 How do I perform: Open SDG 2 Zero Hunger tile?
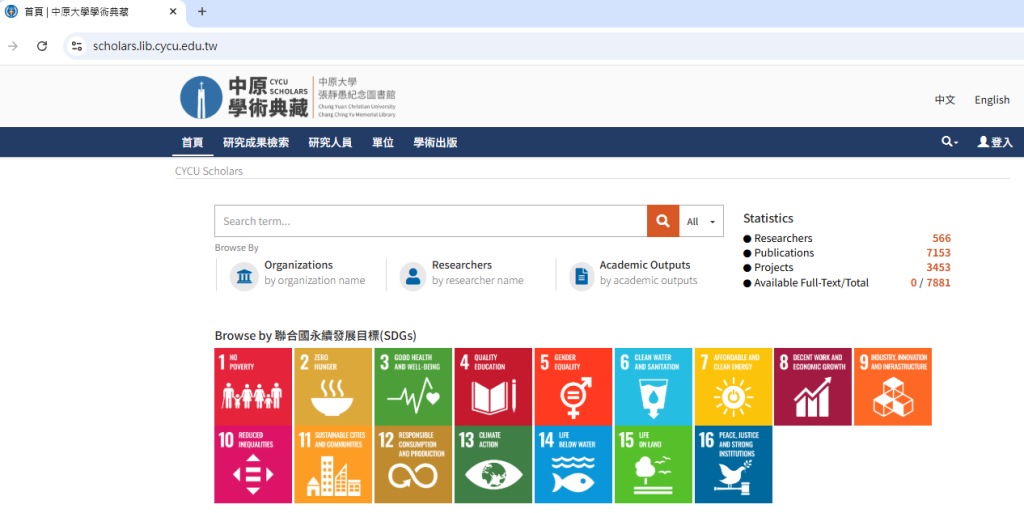tap(333, 387)
